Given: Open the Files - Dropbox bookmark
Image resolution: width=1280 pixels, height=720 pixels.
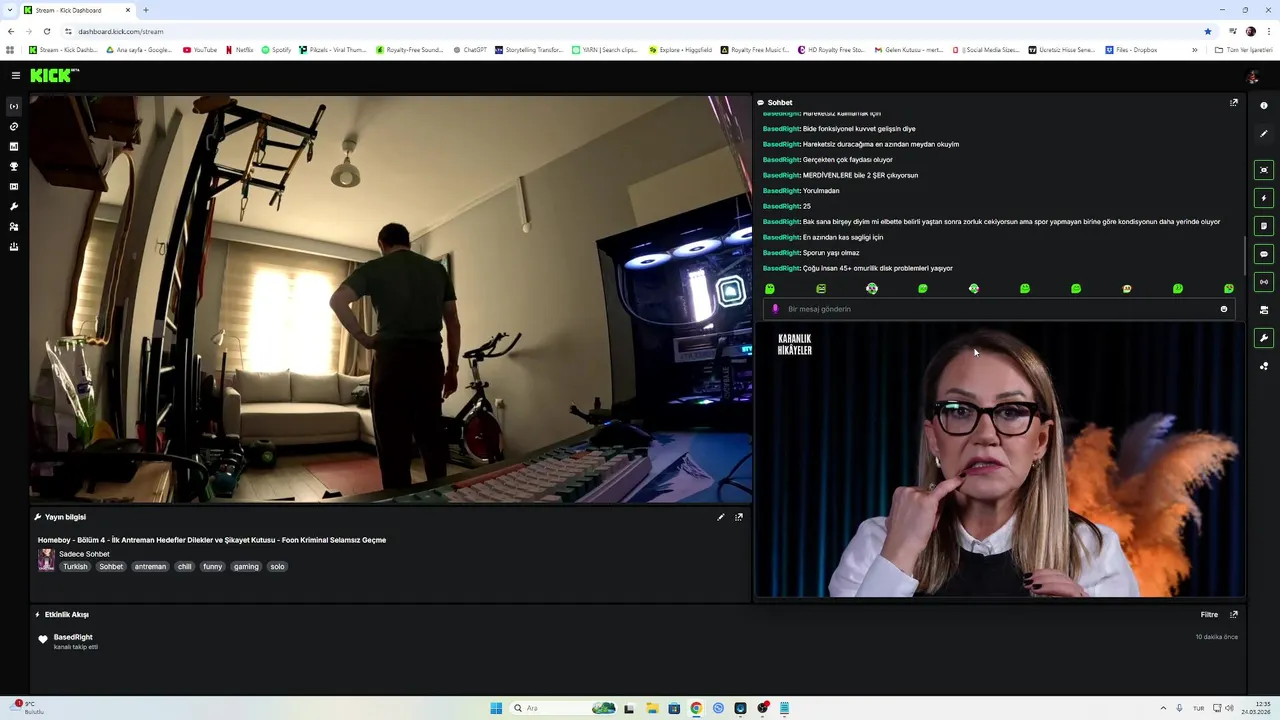Looking at the screenshot, I should tap(1131, 50).
